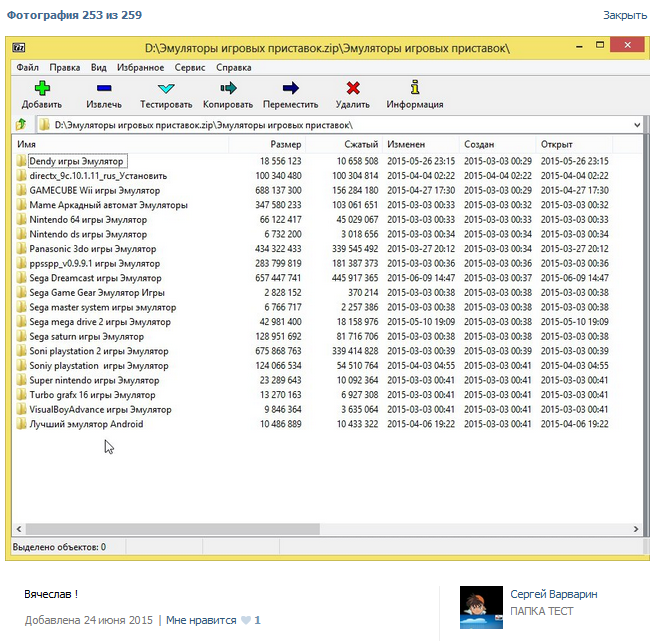Select folder icon of Лучший эмулятор Android
Image resolution: width=665 pixels, height=641 pixels.
pyautogui.click(x=21, y=424)
